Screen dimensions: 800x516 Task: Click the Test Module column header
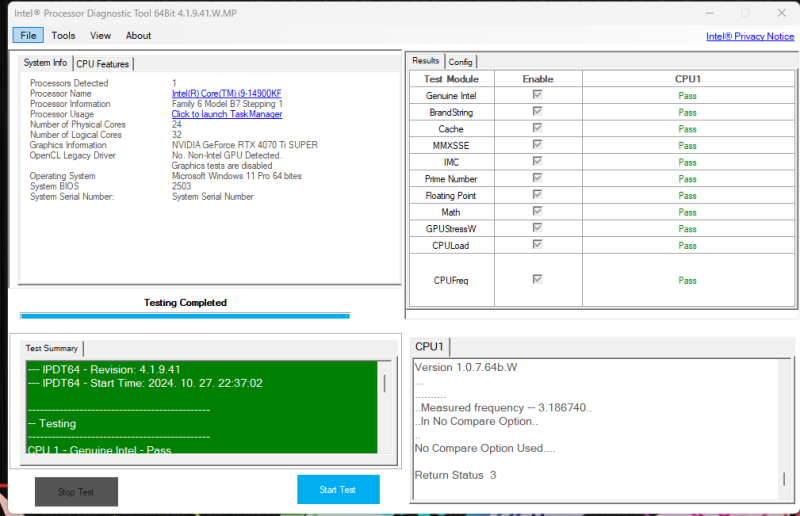click(452, 79)
